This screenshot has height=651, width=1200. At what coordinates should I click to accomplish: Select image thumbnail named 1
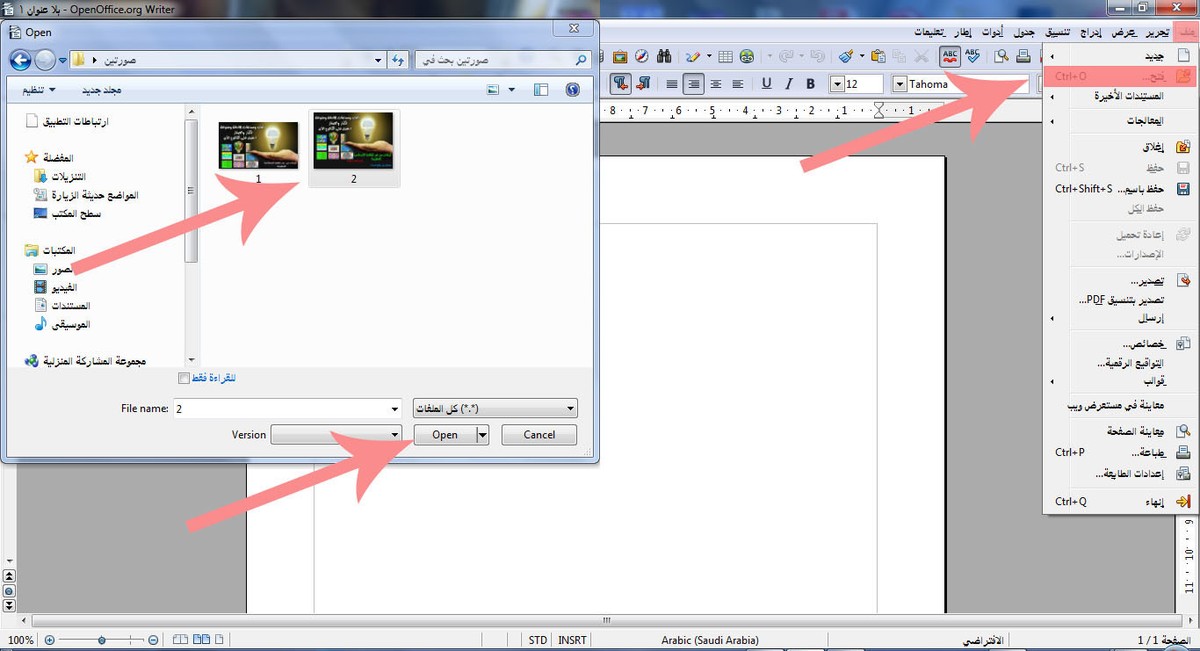[x=259, y=147]
